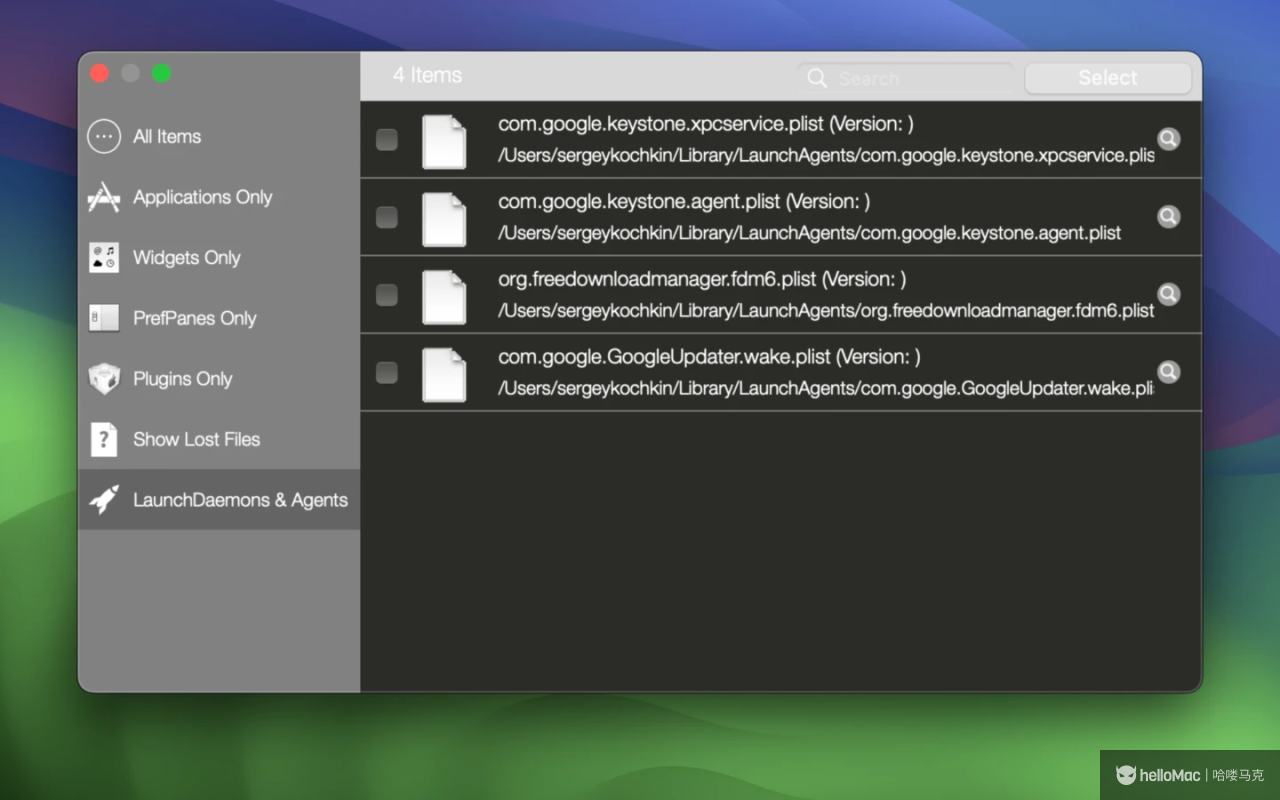Check the box for com.google.keystone.xpcservice.plist
The width and height of the screenshot is (1280, 800).
386,140
